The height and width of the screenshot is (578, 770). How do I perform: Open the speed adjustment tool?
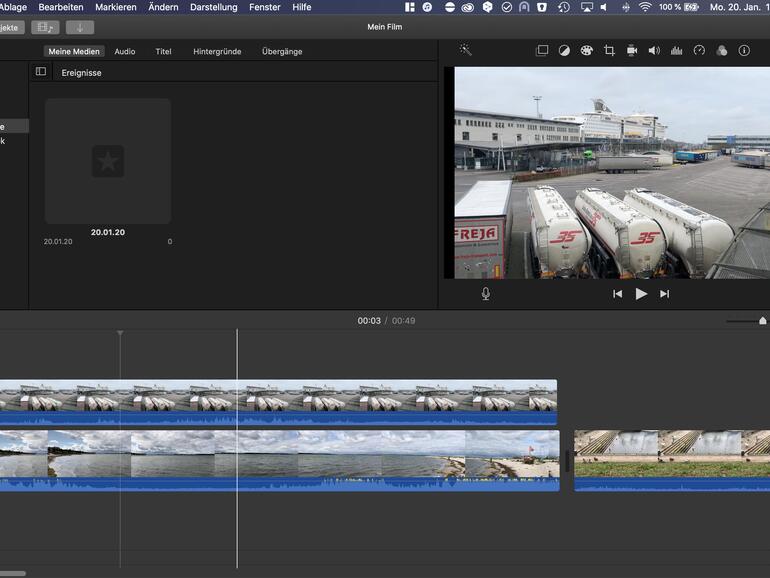(x=699, y=50)
